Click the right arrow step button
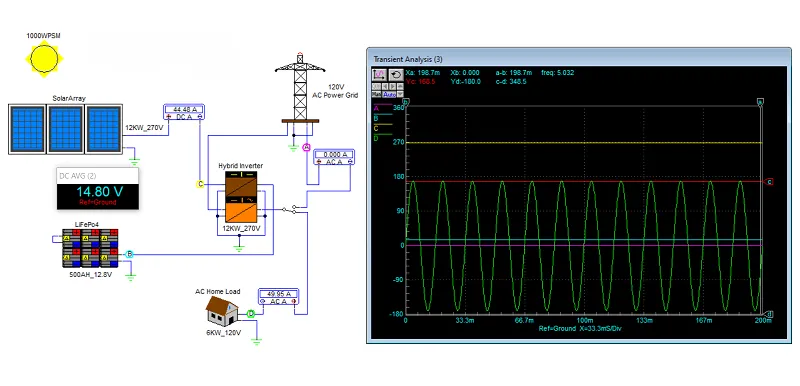The image size is (800, 386). click(393, 86)
